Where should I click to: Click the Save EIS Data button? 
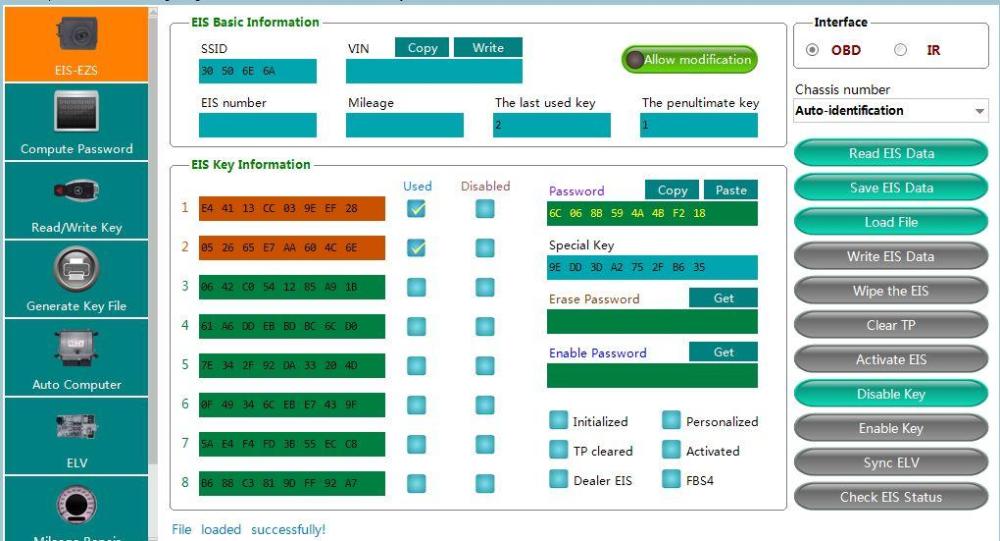click(890, 188)
